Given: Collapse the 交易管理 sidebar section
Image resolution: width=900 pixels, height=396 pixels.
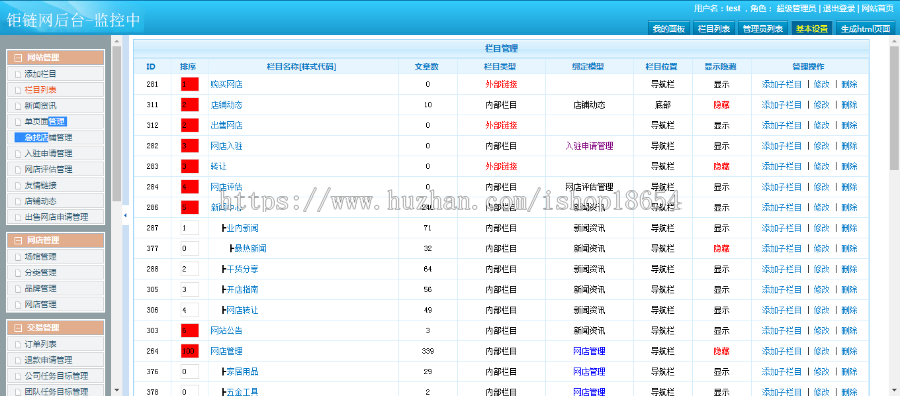Looking at the screenshot, I should pos(18,328).
